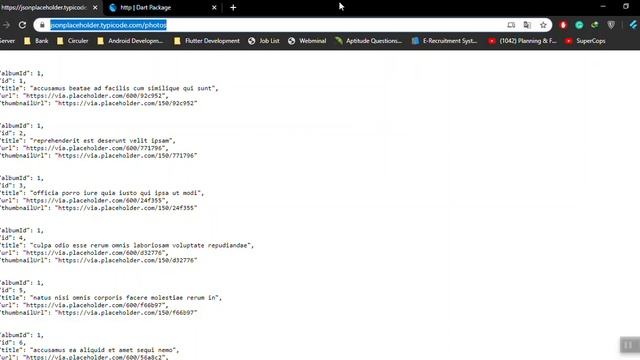Open the Webminal bookmark
Screen dimensions: 640x360
tap(307, 41)
